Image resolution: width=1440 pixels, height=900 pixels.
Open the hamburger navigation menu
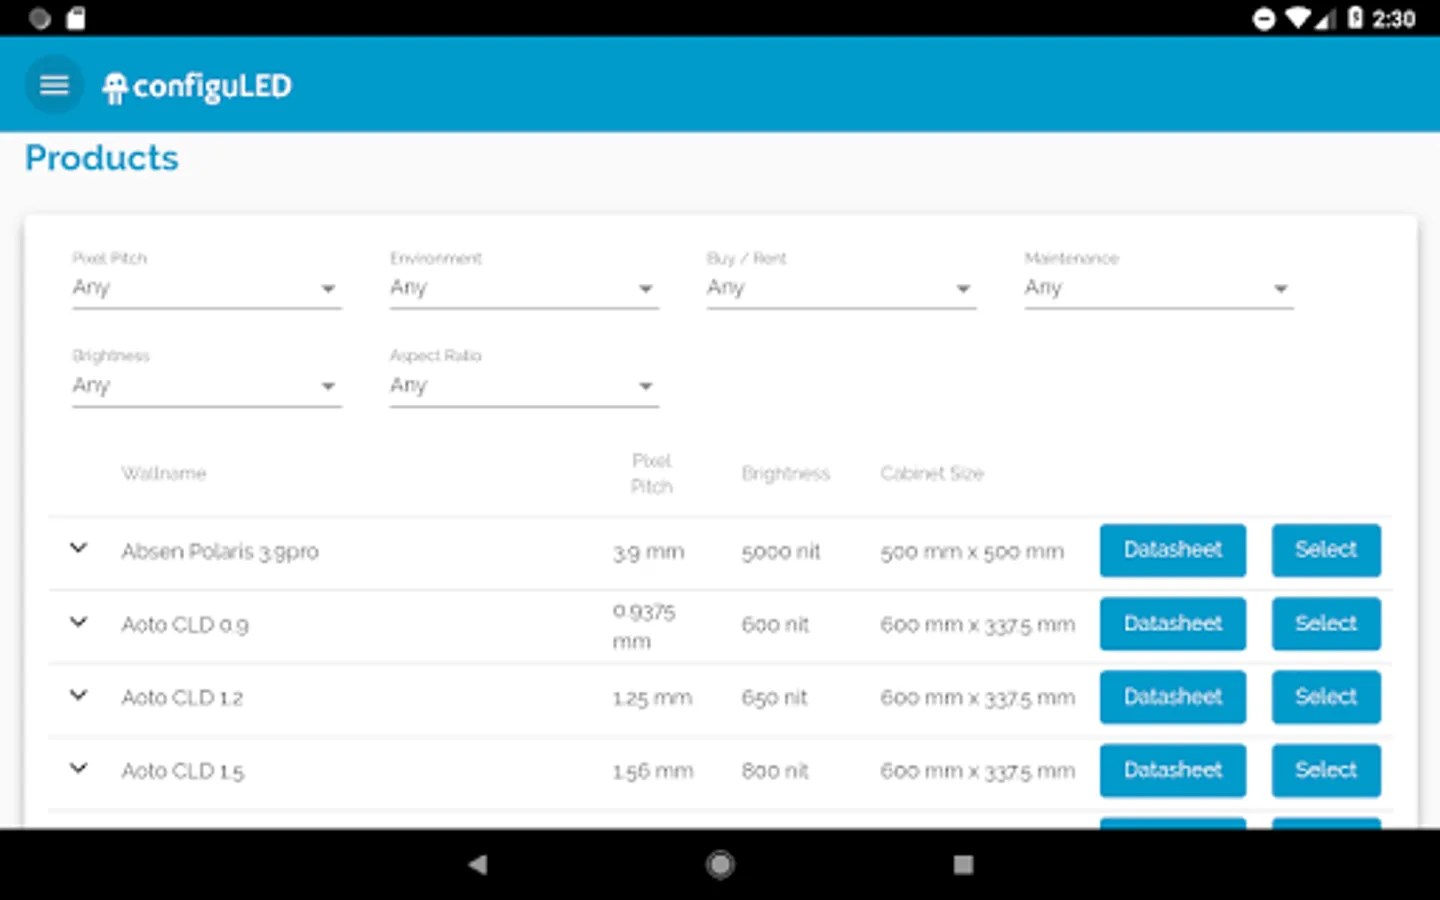(x=54, y=85)
